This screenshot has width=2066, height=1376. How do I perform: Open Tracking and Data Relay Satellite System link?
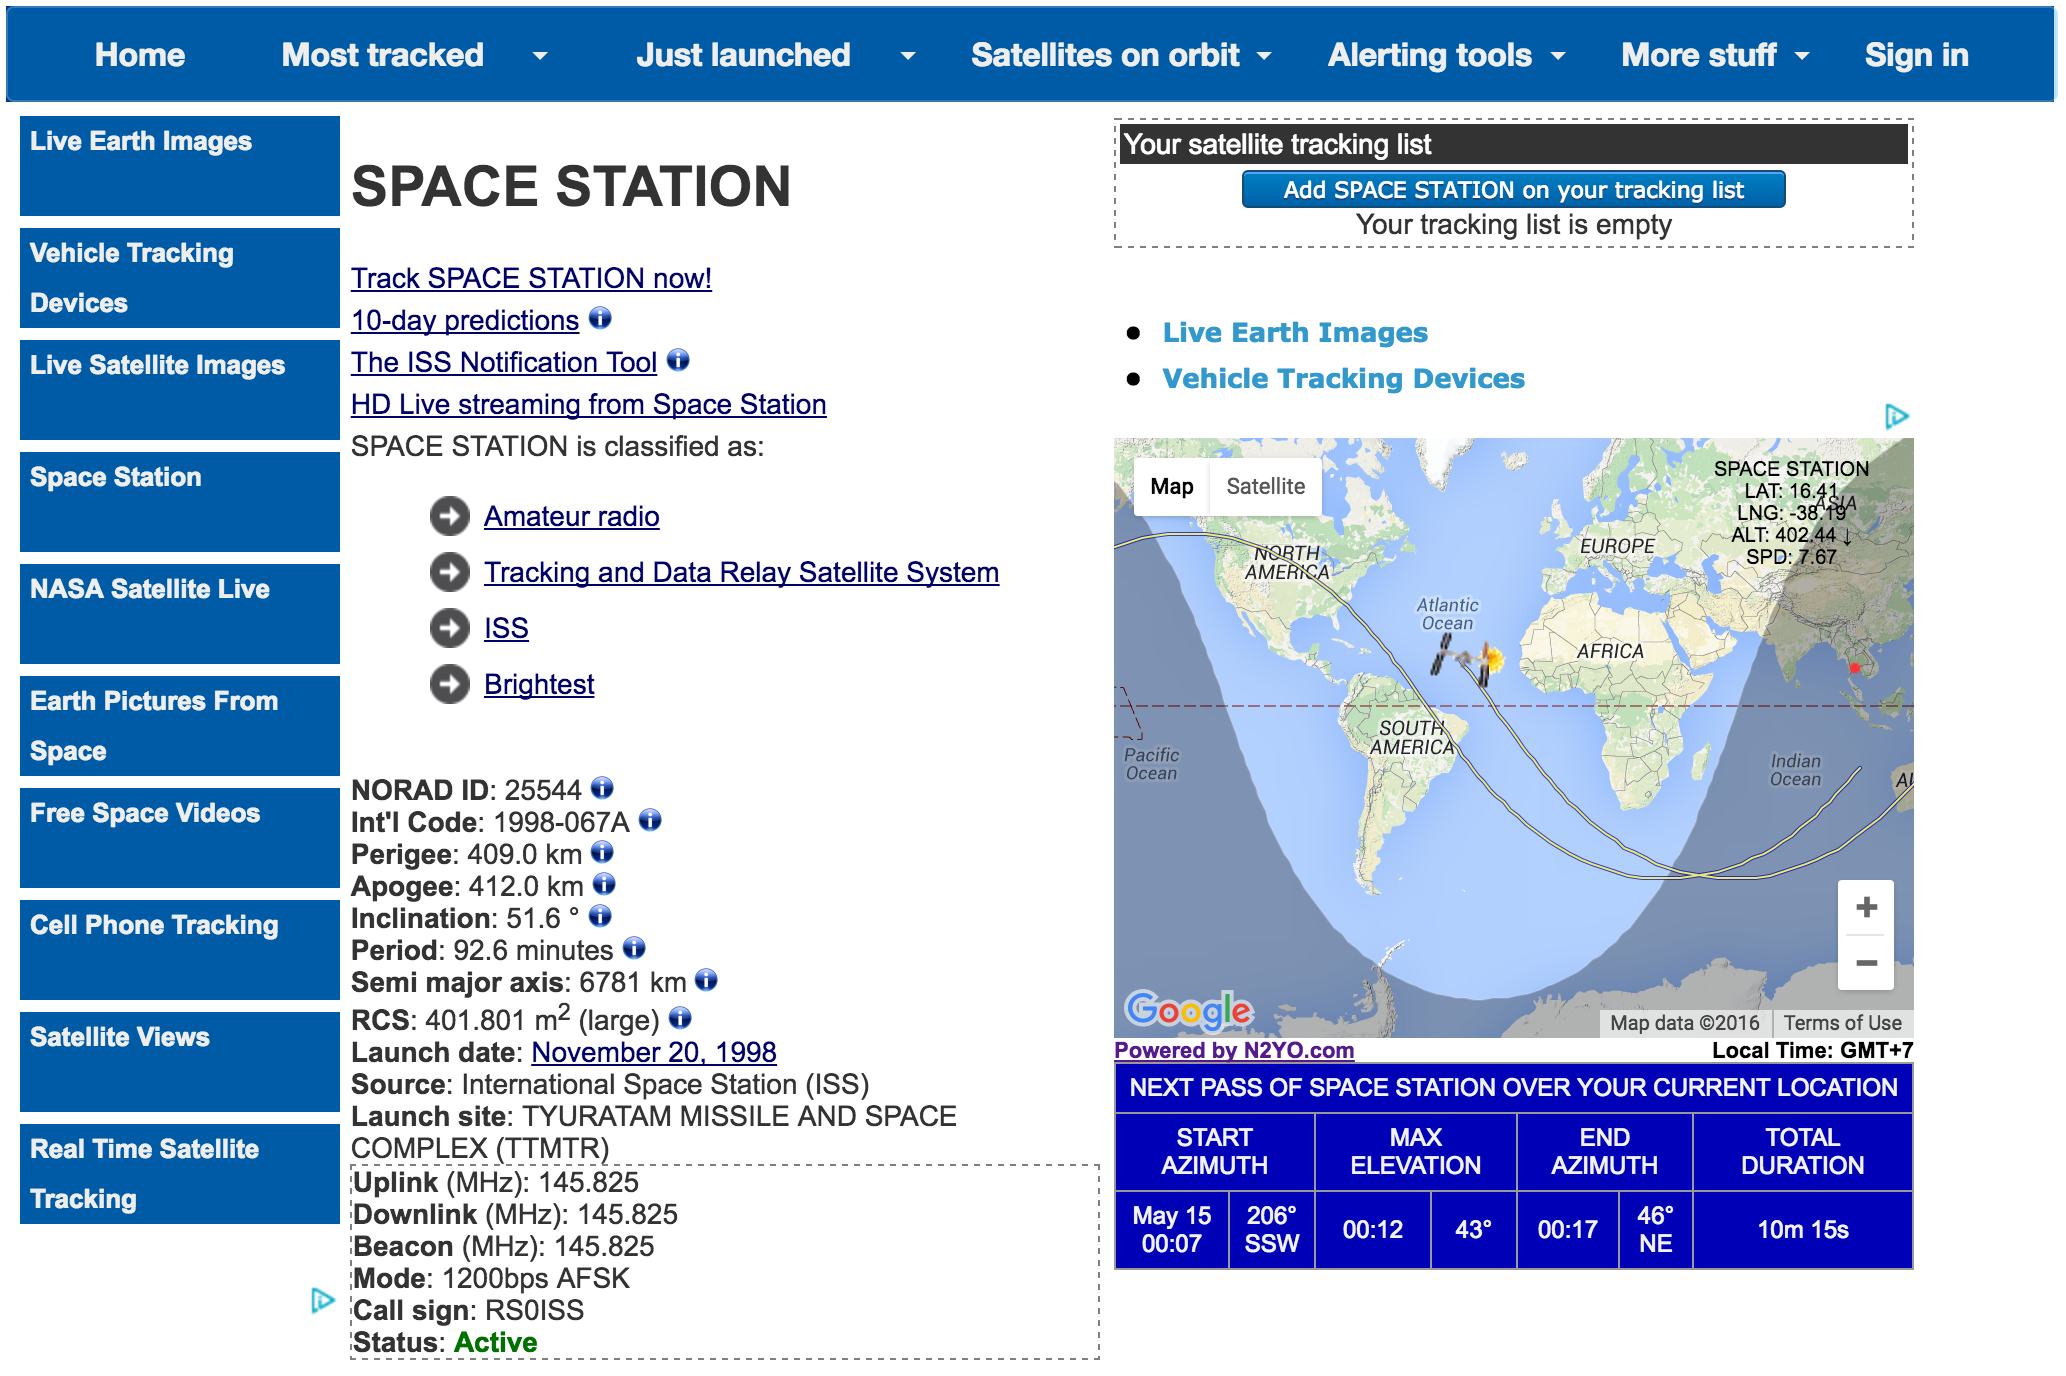tap(741, 572)
